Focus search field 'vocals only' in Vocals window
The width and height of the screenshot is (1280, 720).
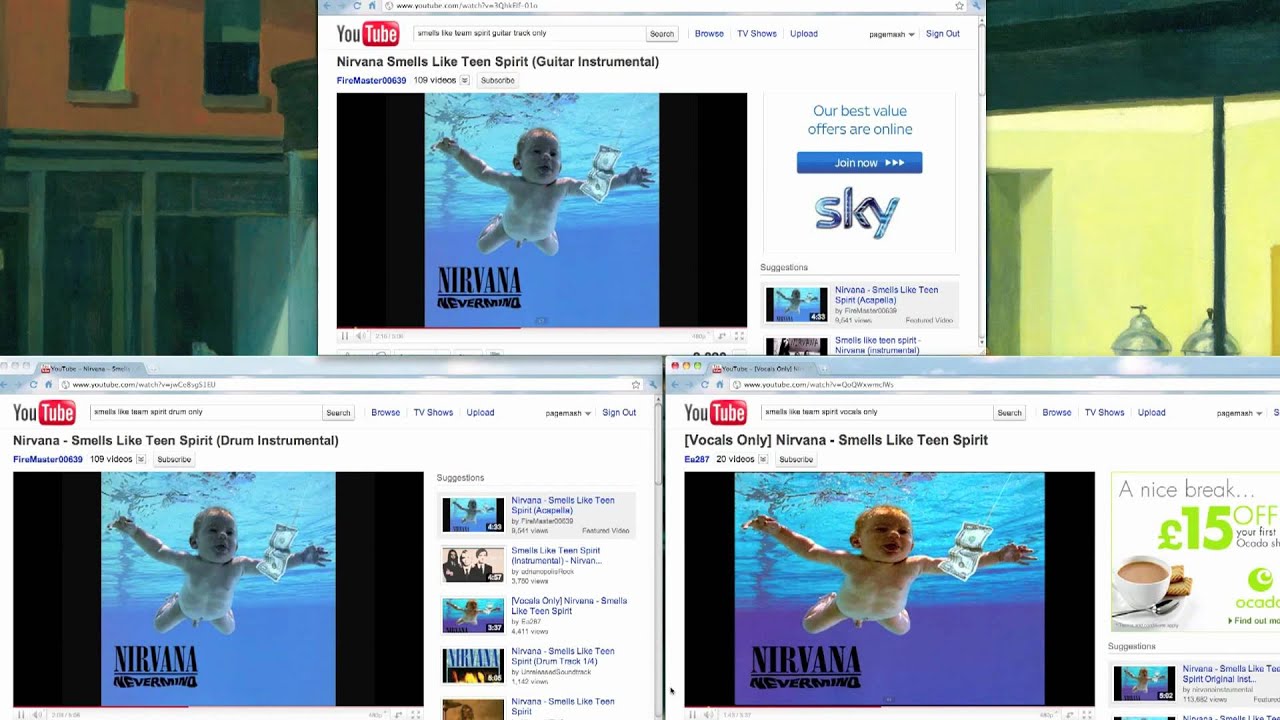coord(877,413)
